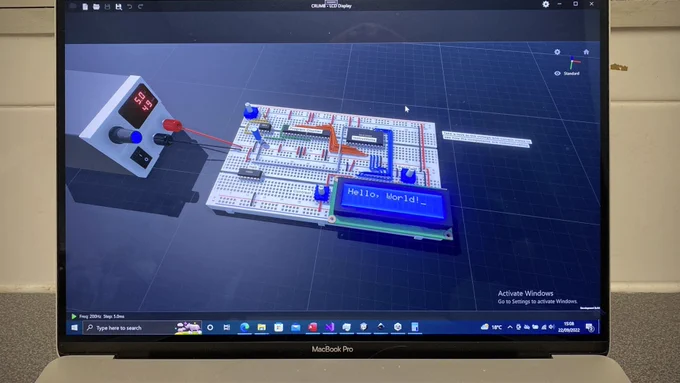The width and height of the screenshot is (680, 383).
Task: Open the clock and date flyout
Action: [569, 327]
